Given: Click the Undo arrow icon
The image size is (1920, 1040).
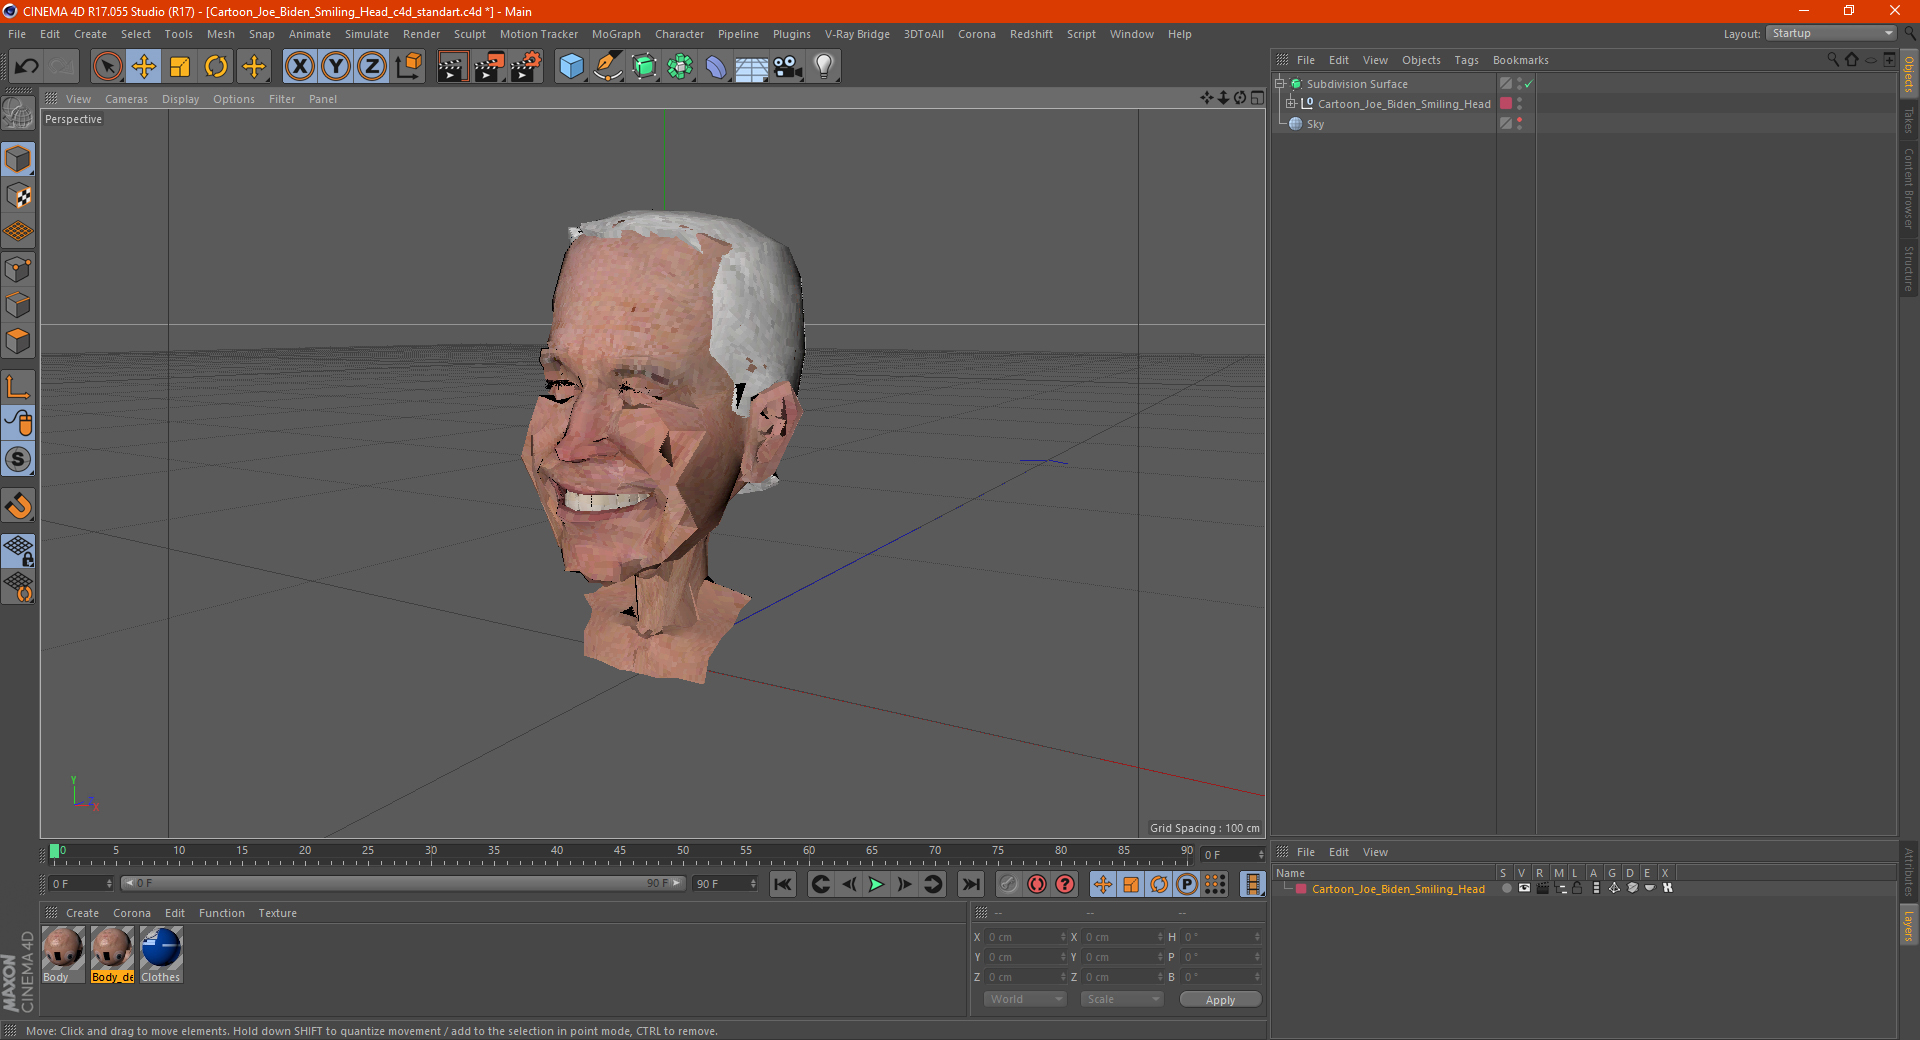Looking at the screenshot, I should (27, 67).
